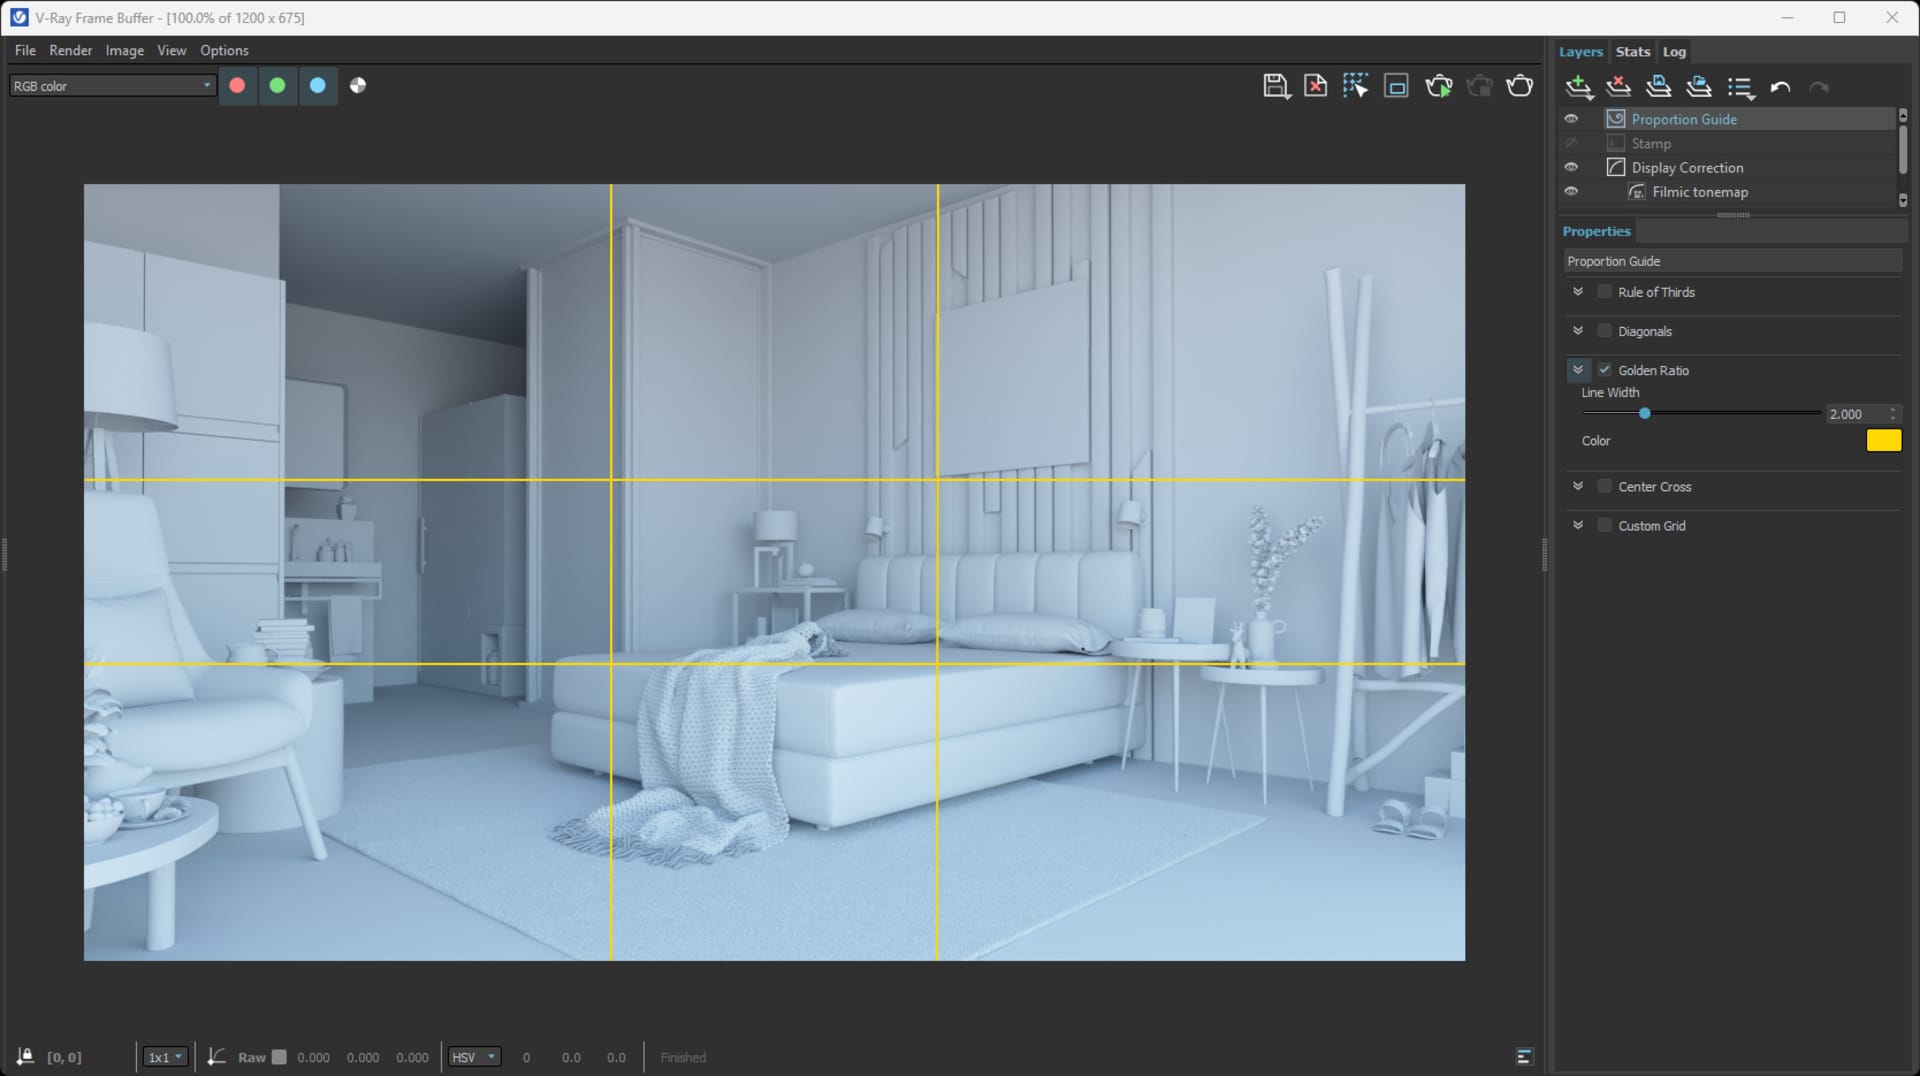The width and height of the screenshot is (1920, 1076).
Task: Switch to the Stats tab
Action: click(1633, 52)
